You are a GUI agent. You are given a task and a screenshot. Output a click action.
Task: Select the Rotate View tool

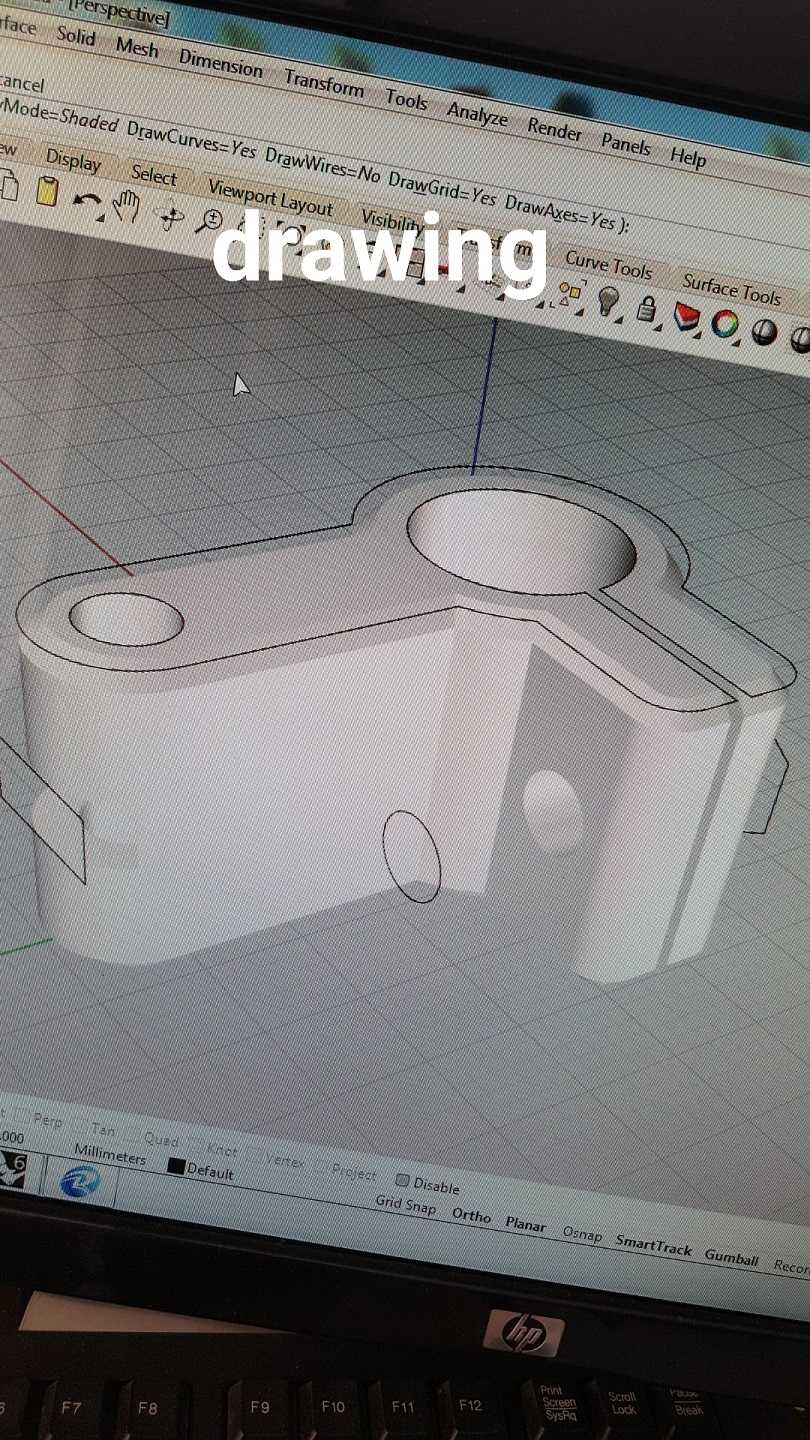[x=168, y=213]
